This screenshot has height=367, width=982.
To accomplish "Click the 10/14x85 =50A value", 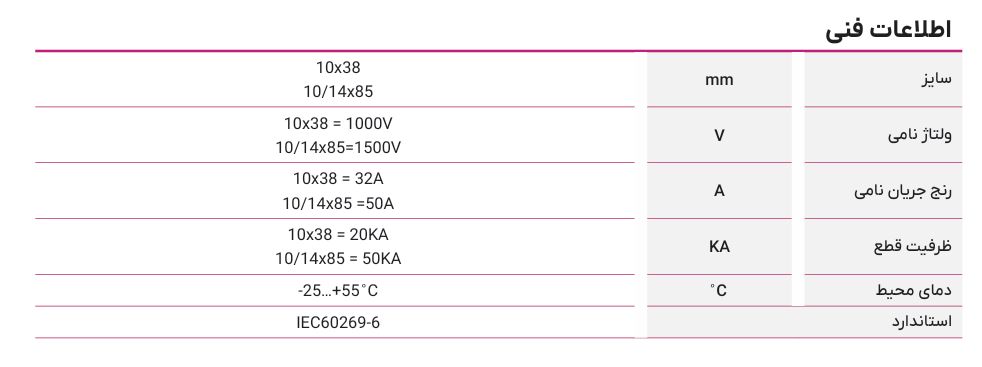I will tap(338, 204).
